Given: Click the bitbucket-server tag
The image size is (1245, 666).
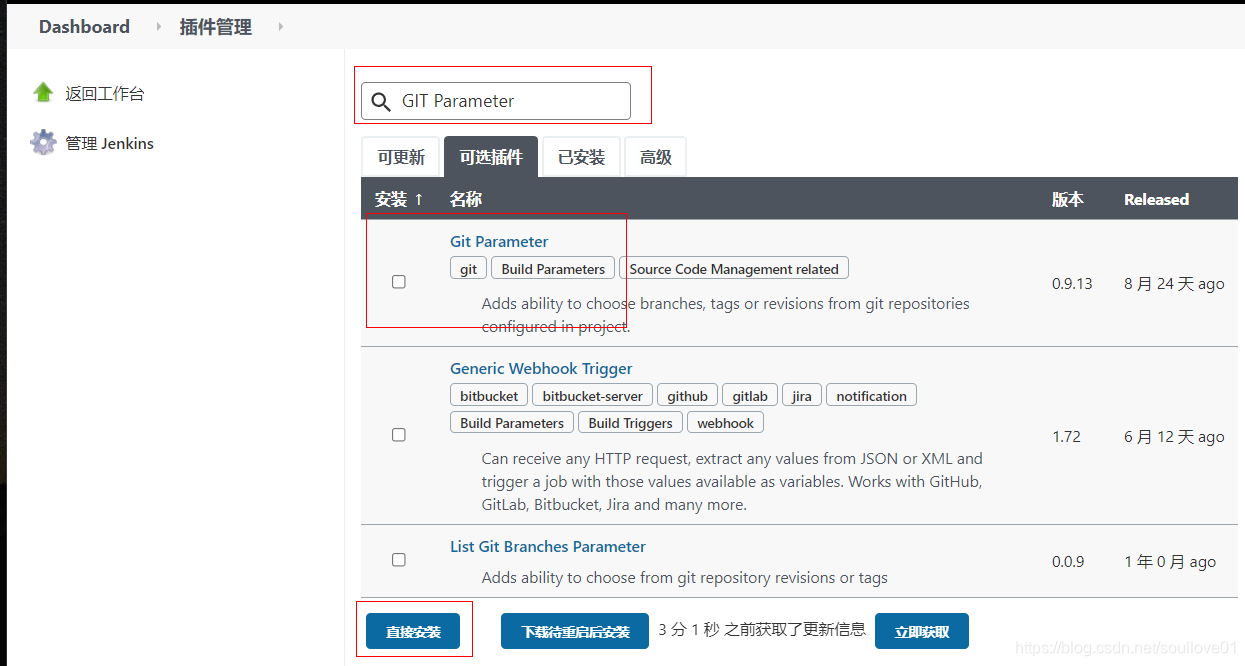Looking at the screenshot, I should (x=592, y=396).
